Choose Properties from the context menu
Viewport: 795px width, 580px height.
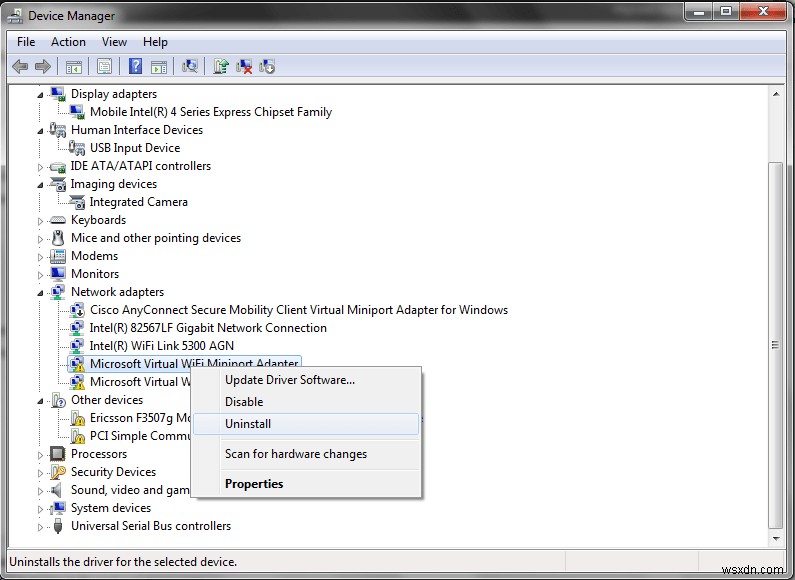(306, 484)
